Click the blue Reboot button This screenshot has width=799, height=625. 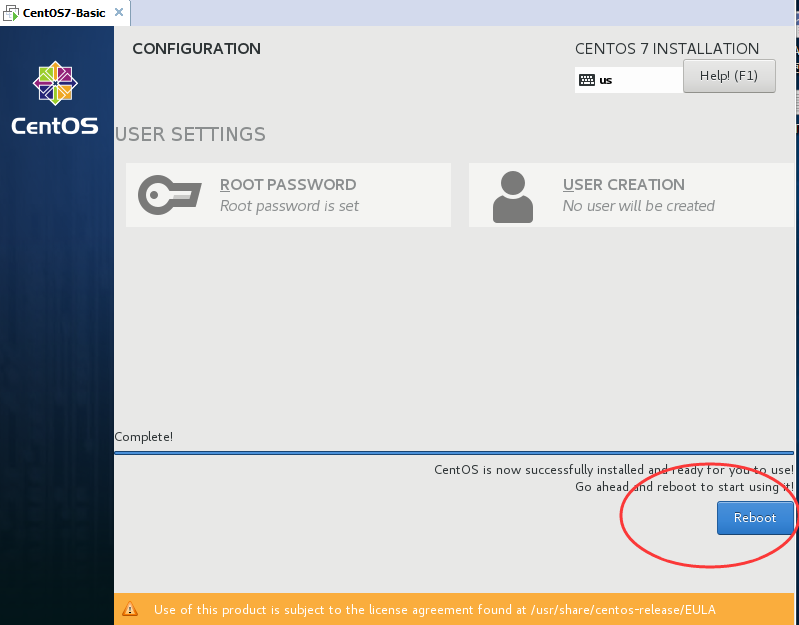click(x=755, y=518)
